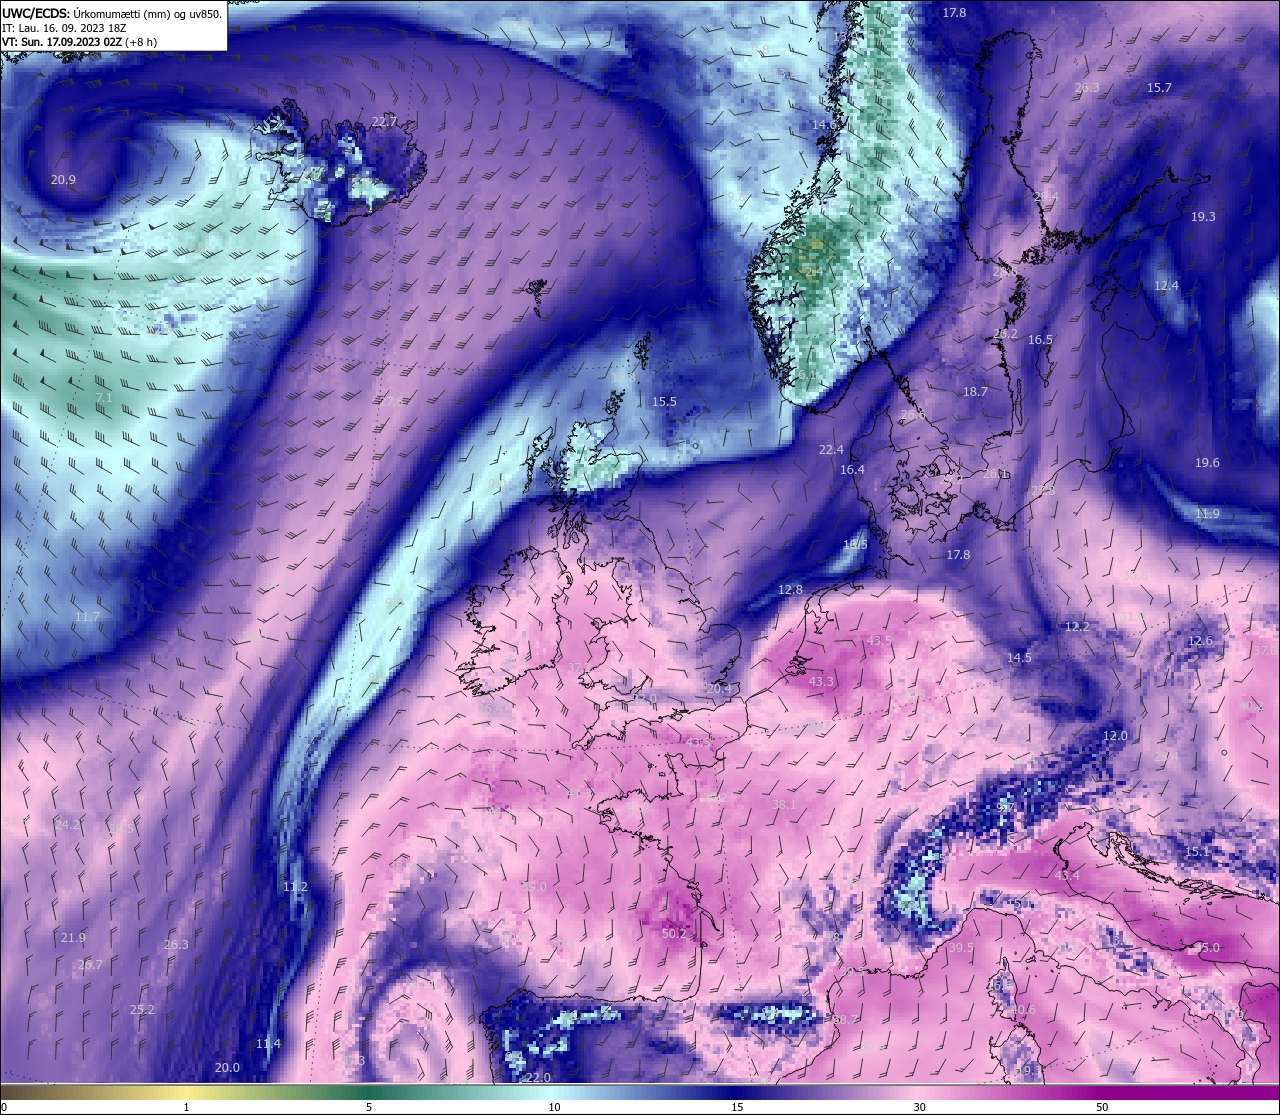Click the 11.2 value label
The image size is (1280, 1115).
click(x=295, y=887)
